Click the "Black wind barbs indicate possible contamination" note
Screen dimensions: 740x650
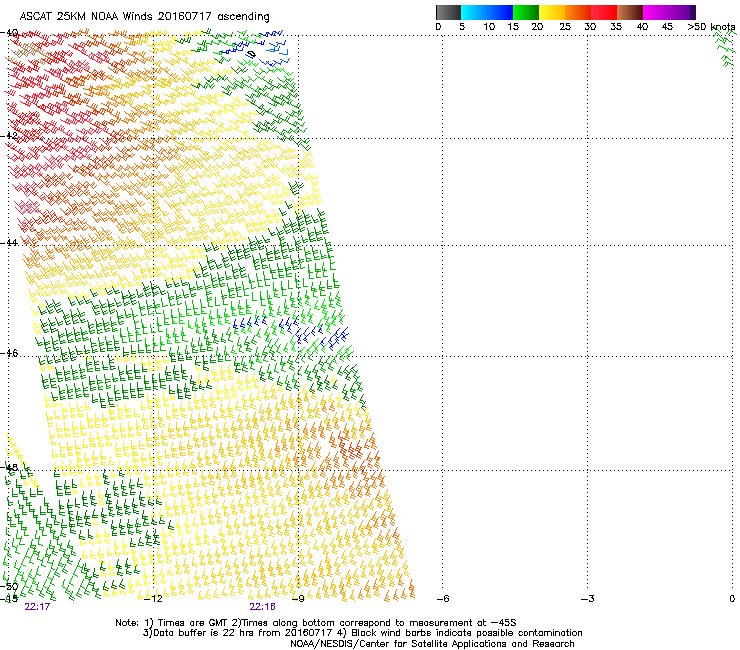pyautogui.click(x=467, y=633)
